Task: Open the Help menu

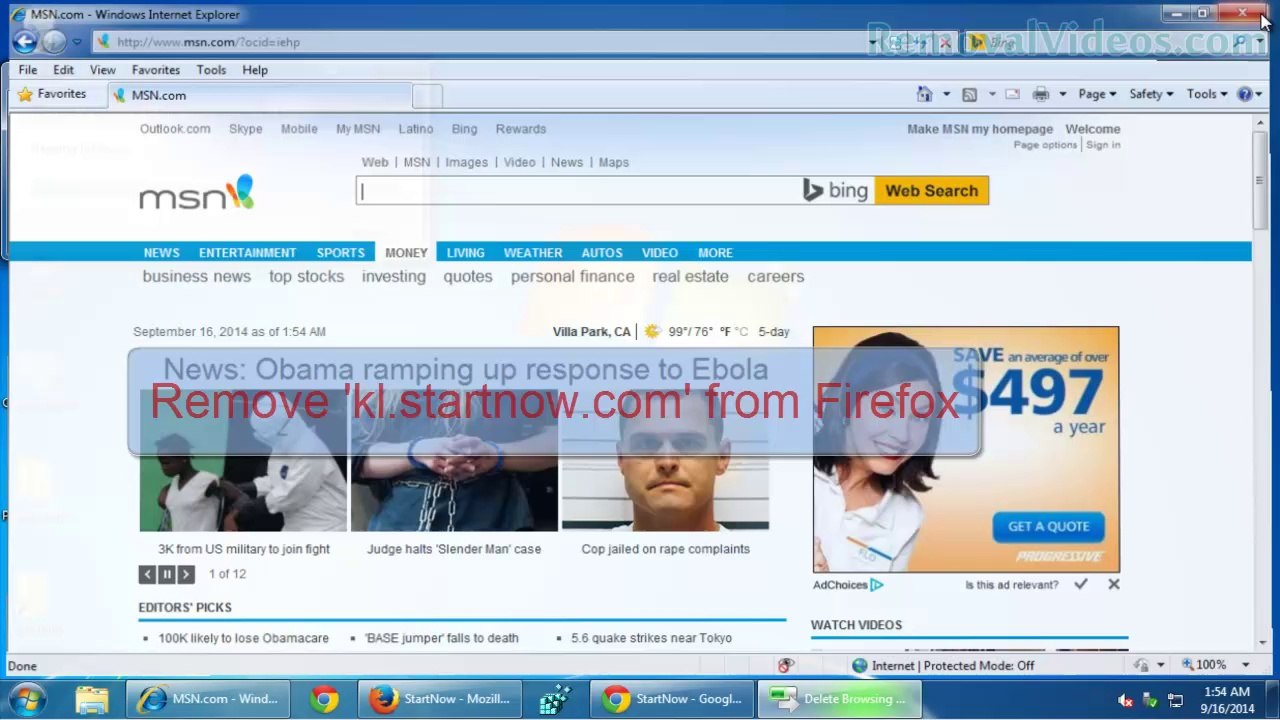Action: pos(255,70)
